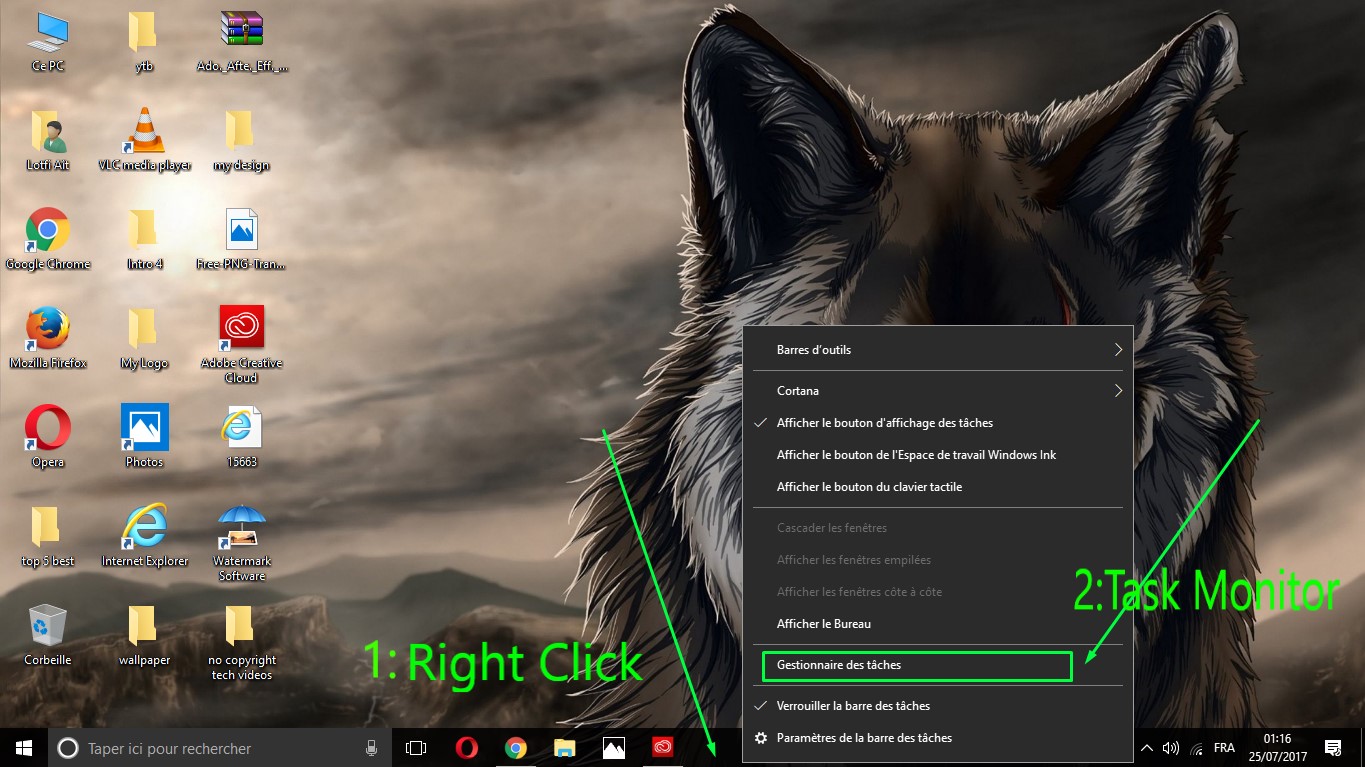Click the volume icon in system tray
This screenshot has height=767, width=1365.
pyautogui.click(x=1171, y=748)
